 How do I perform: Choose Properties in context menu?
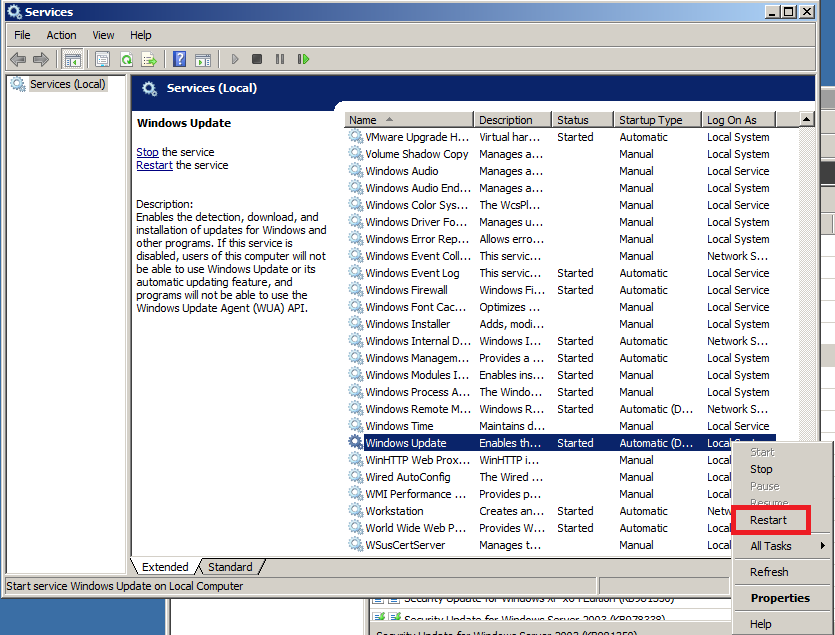point(780,598)
